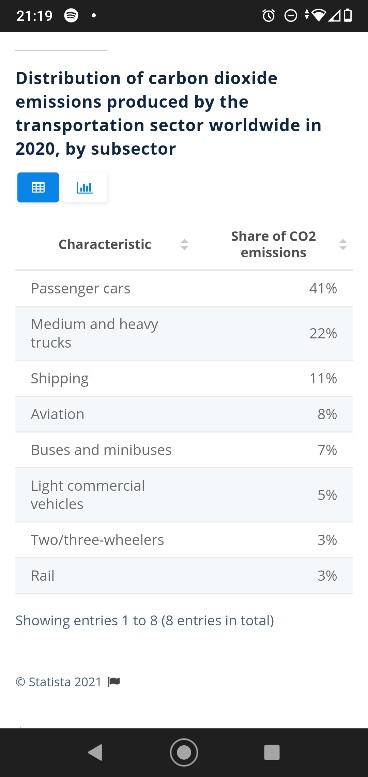Tap the Wi-Fi signal status icon

tap(317, 16)
